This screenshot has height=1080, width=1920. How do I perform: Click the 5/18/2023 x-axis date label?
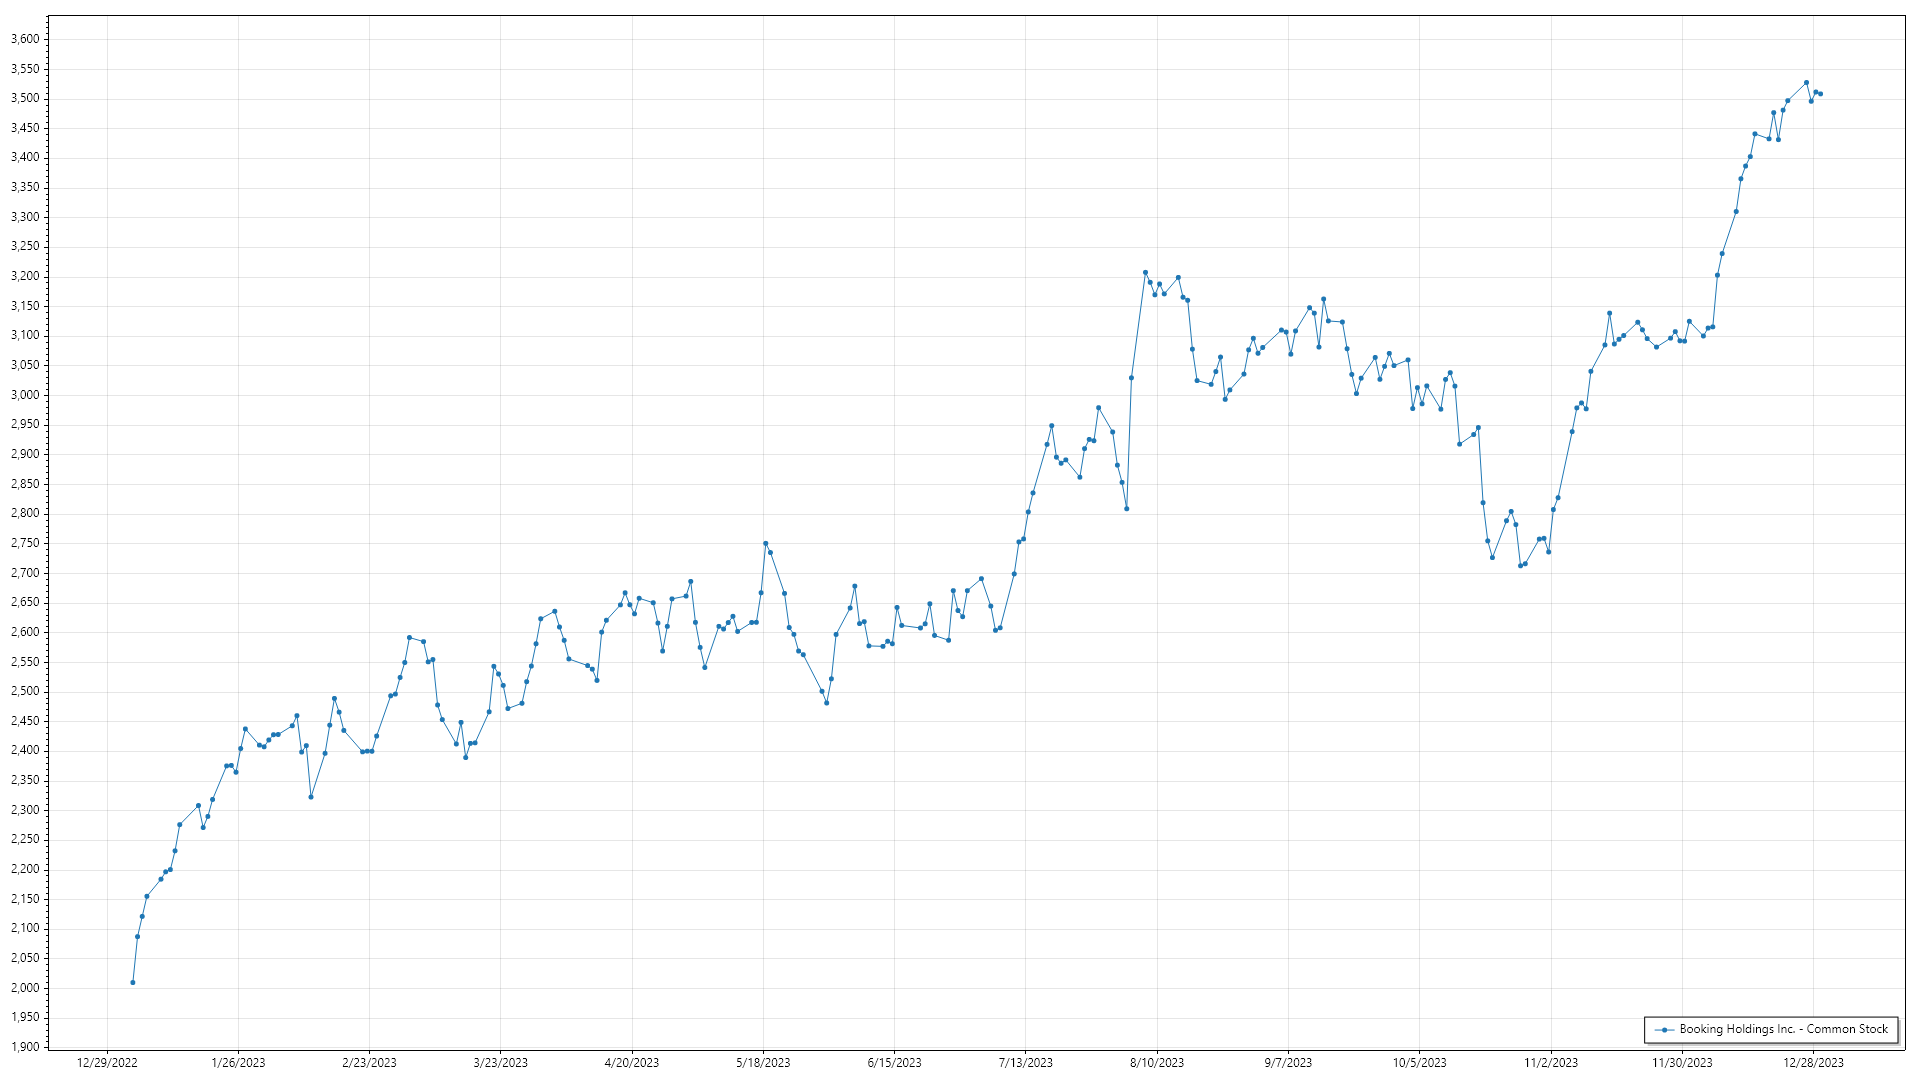click(x=763, y=1063)
